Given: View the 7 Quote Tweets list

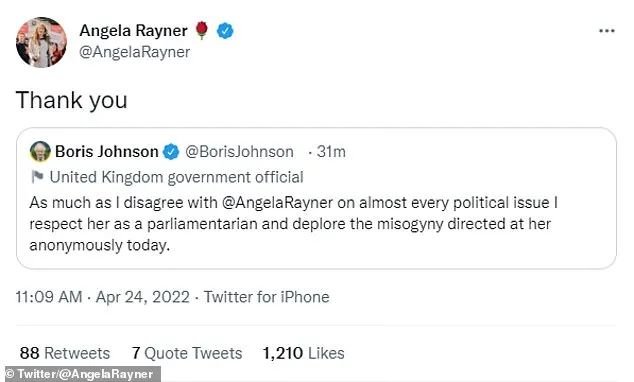Looking at the screenshot, I should pyautogui.click(x=187, y=353).
